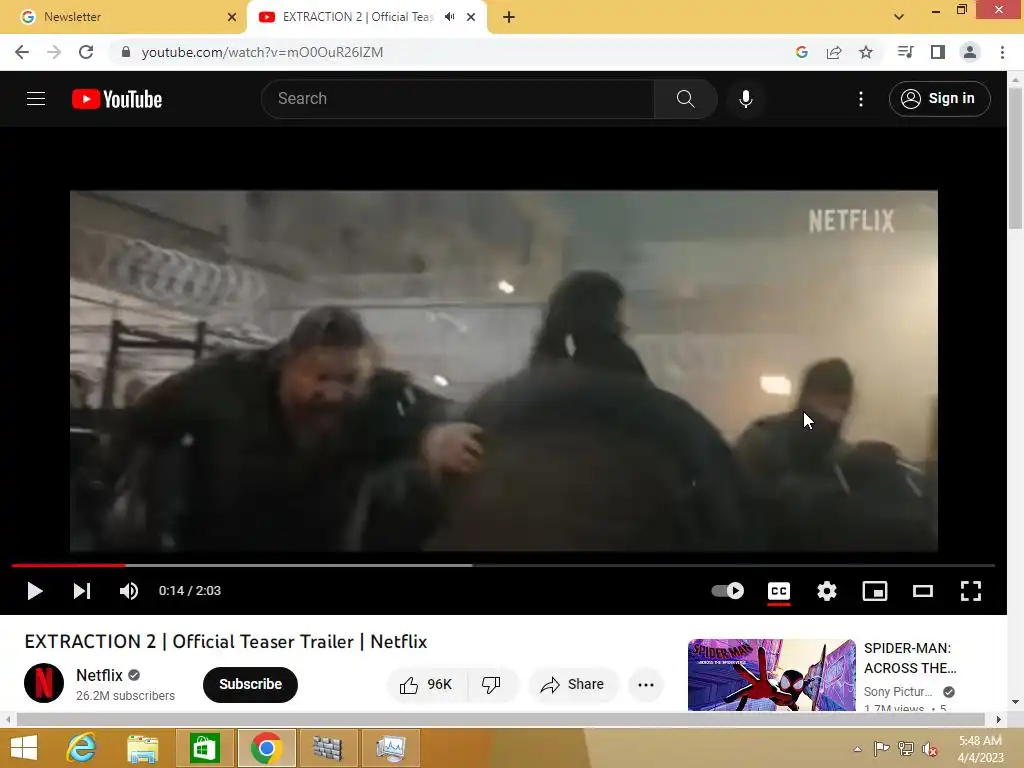
Task: Click the video frame to play
Action: coord(504,371)
